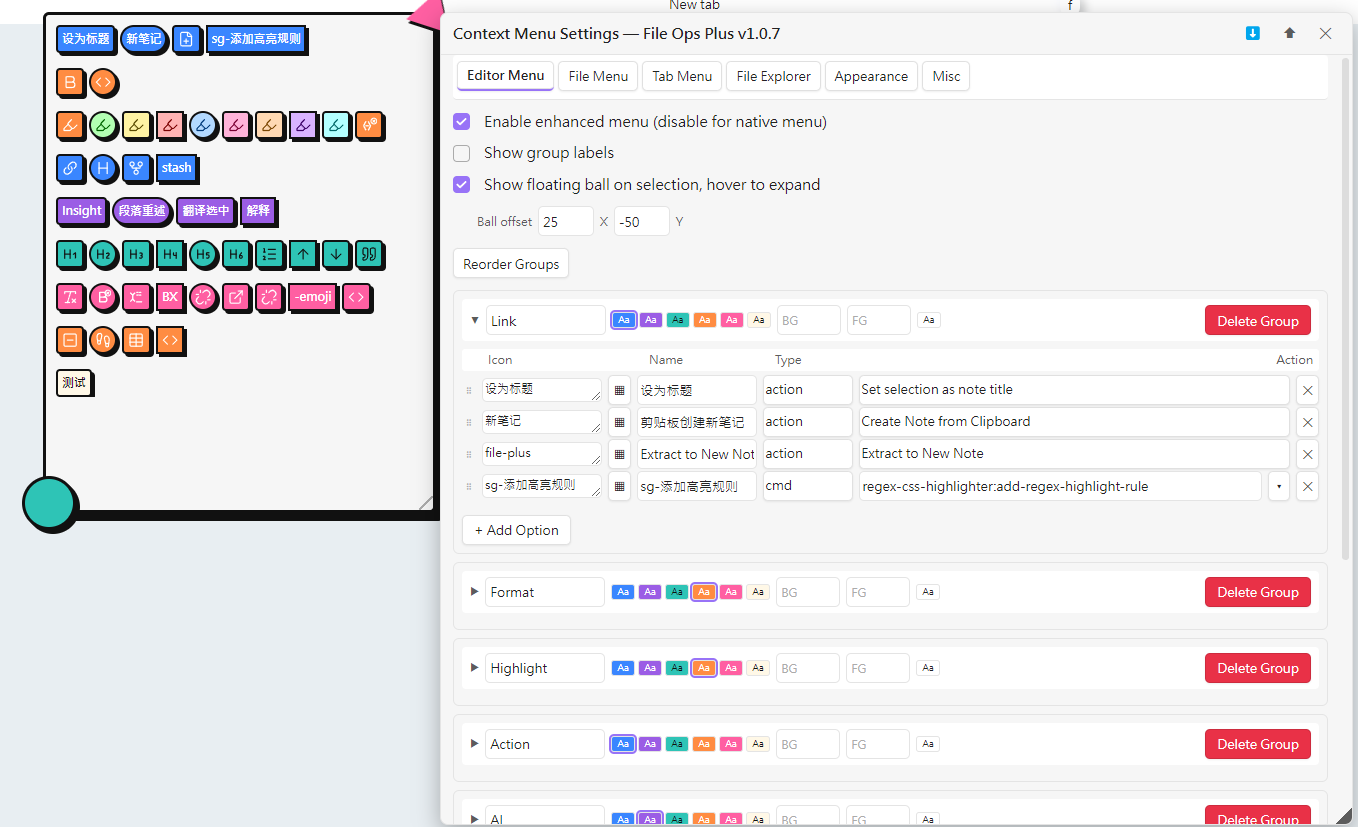Delete the Highlight group

coord(1258,668)
